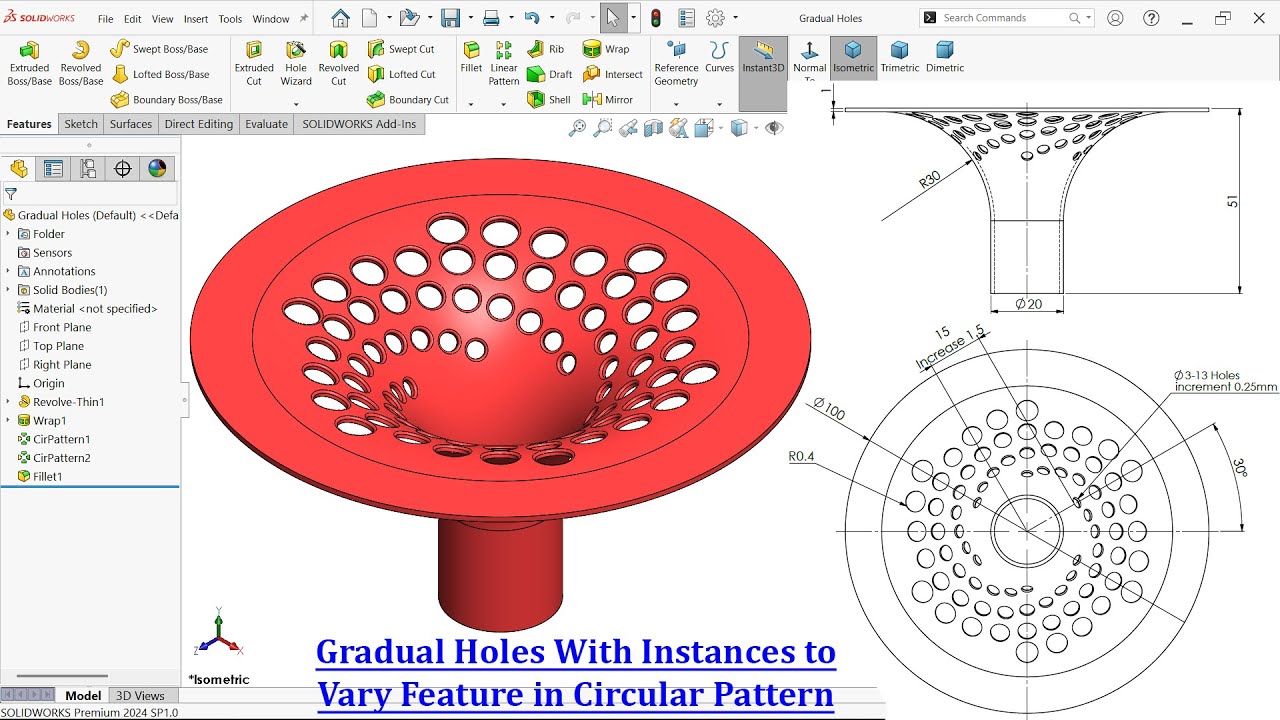This screenshot has width=1280, height=720.
Task: Expand the Solid Bodies(1) node
Action: coord(8,290)
